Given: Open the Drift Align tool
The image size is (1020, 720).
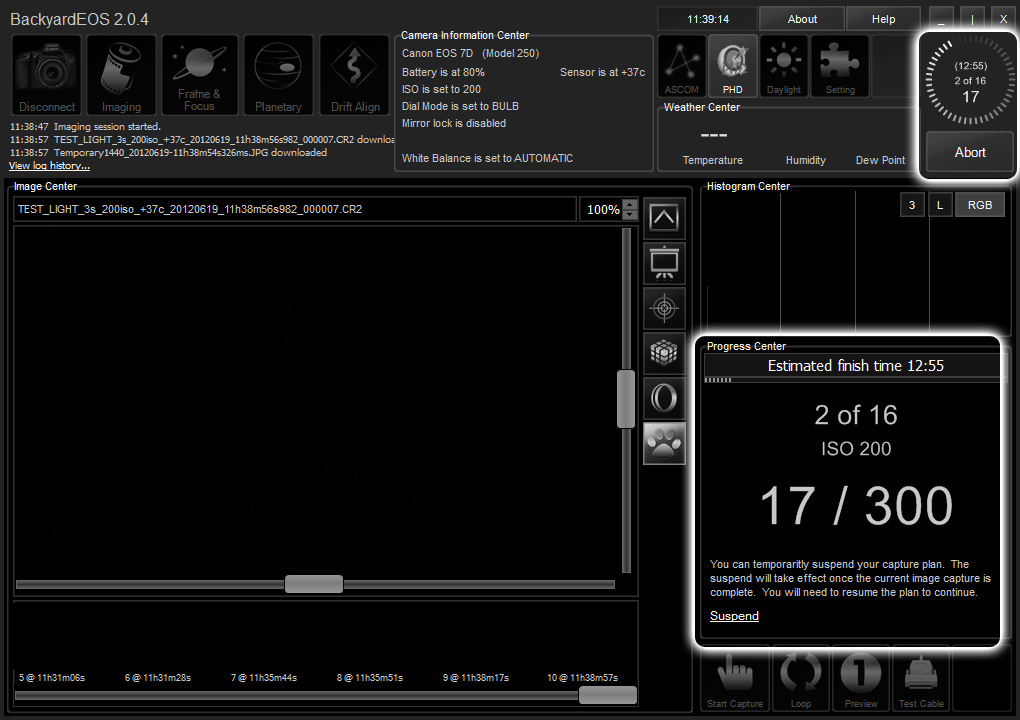Looking at the screenshot, I should (x=355, y=75).
